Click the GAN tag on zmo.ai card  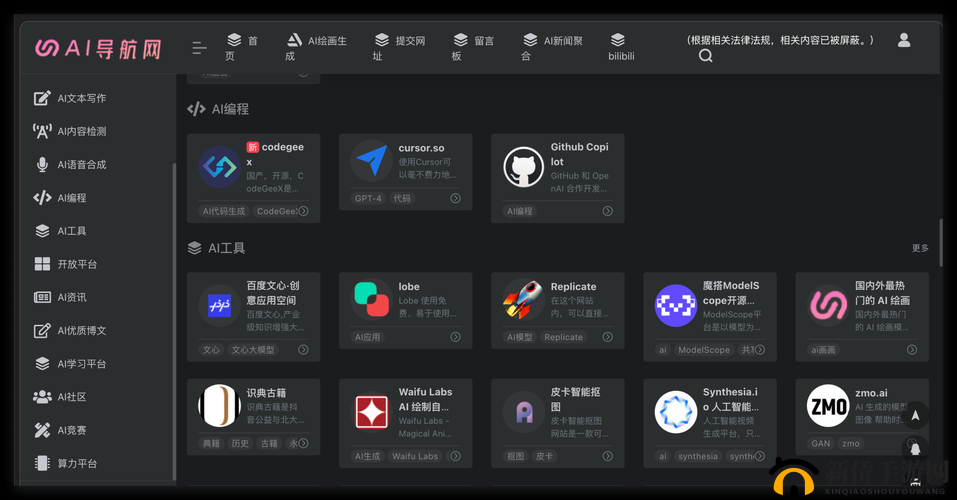821,443
